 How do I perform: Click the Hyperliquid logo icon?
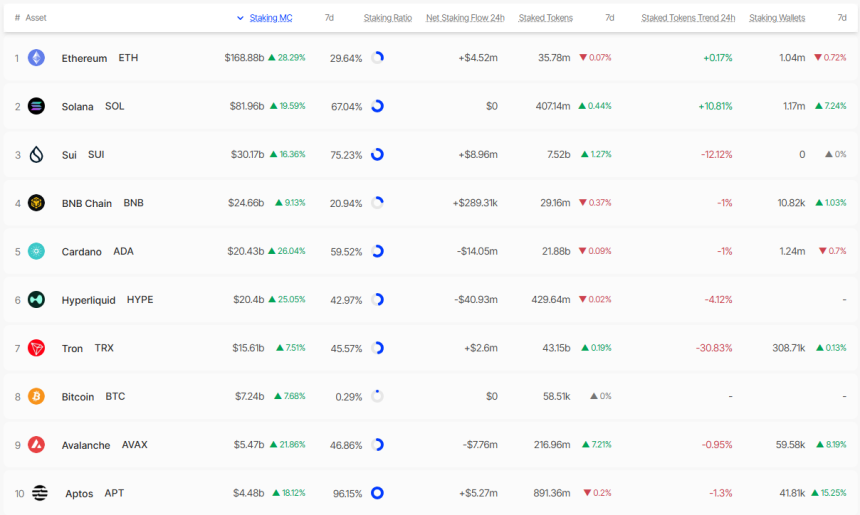(36, 299)
